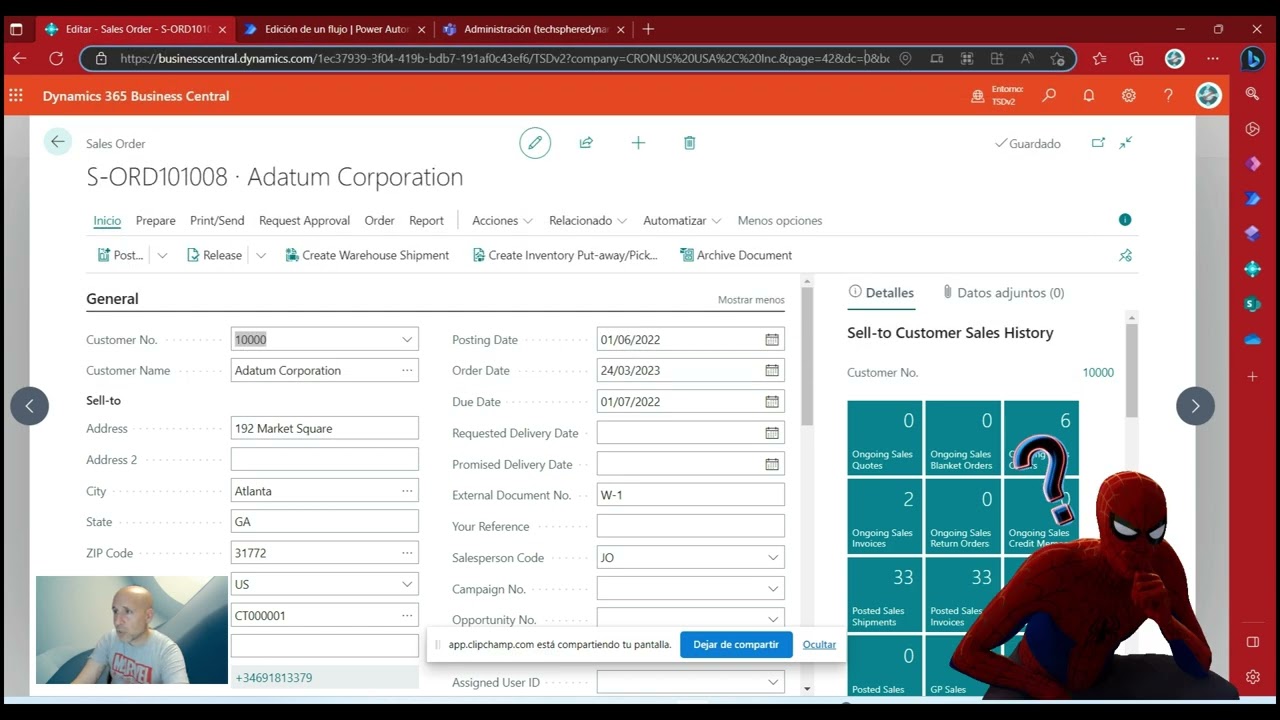The height and width of the screenshot is (720, 1280).
Task: Click the pin action bar icon
Action: tap(1125, 255)
